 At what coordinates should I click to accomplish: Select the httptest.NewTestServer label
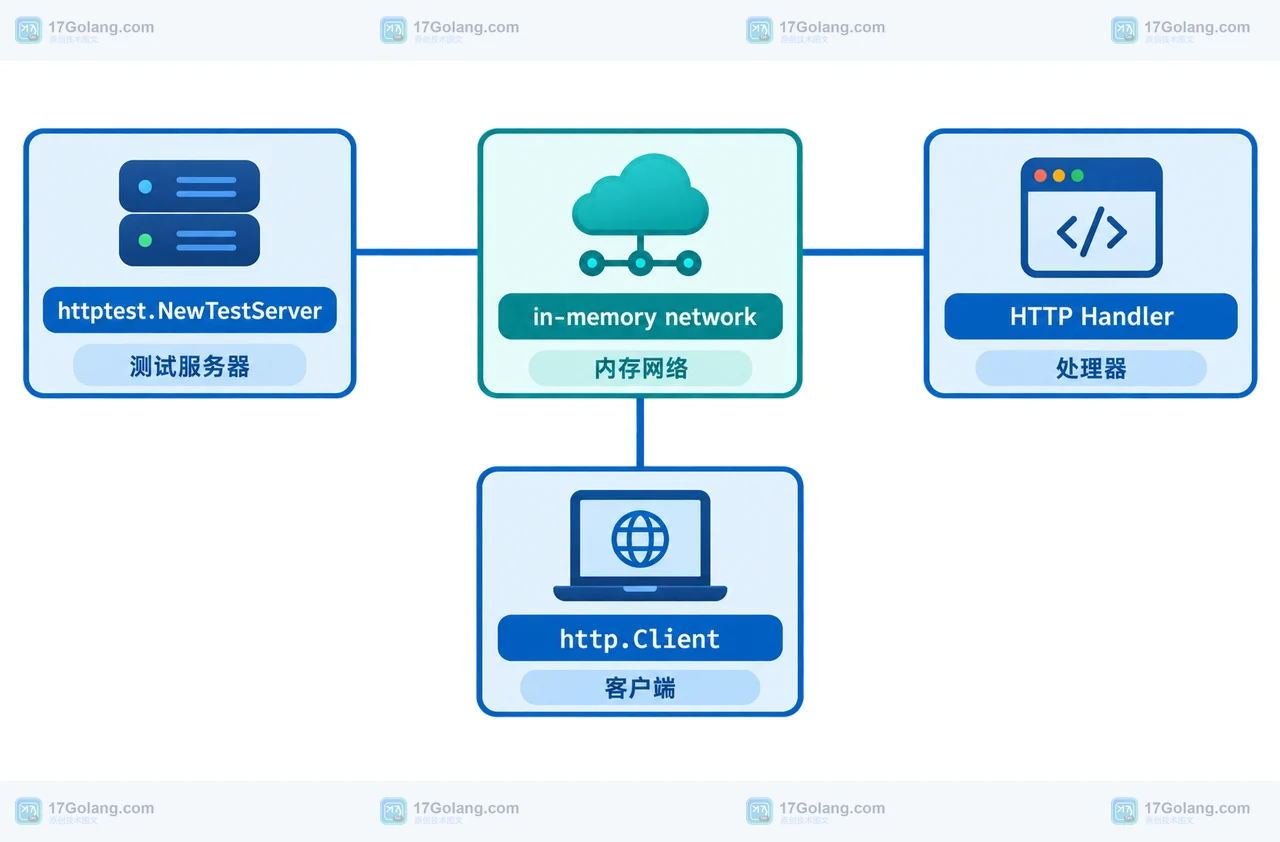190,310
